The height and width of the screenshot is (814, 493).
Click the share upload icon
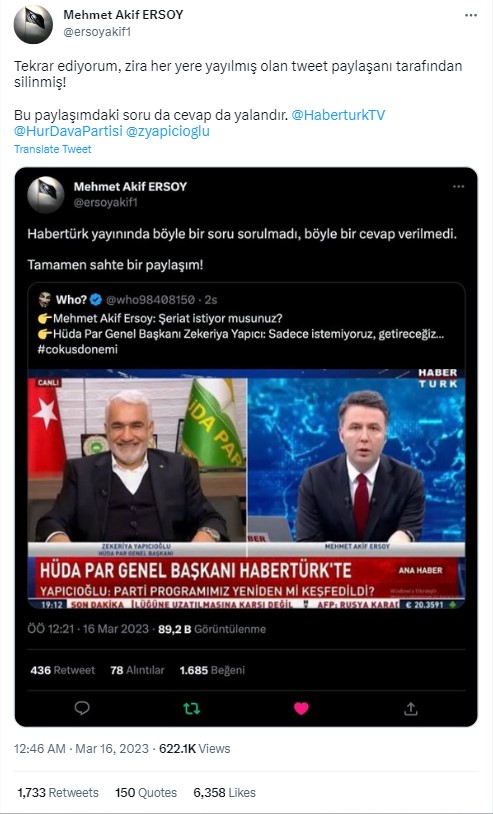pos(410,708)
